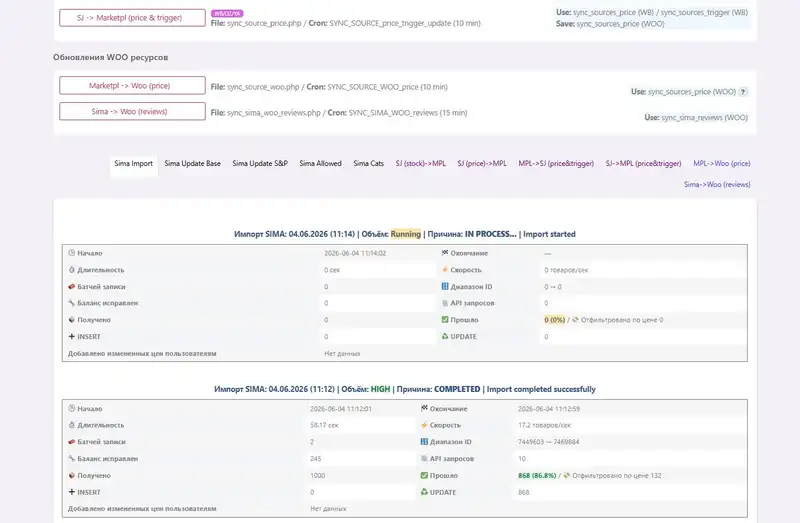Switch to Sima Update Base tab
This screenshot has width=800, height=523.
coord(192,164)
